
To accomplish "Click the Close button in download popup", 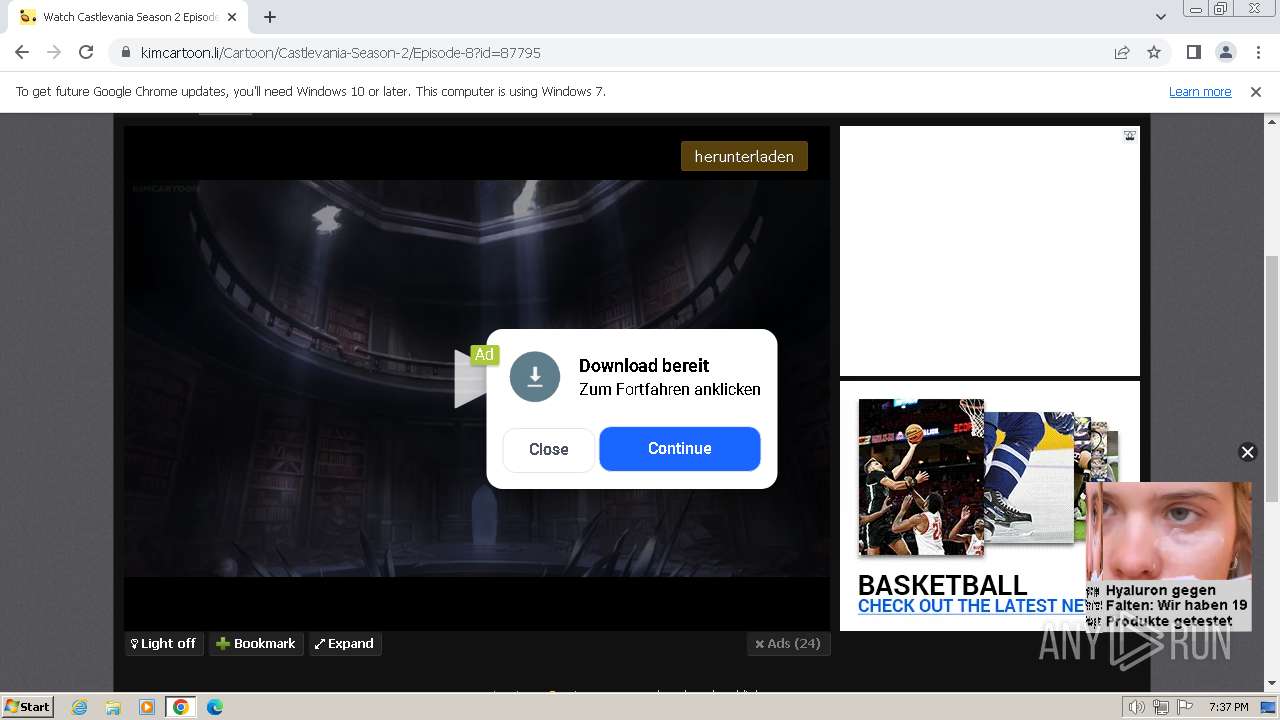I will pos(548,449).
